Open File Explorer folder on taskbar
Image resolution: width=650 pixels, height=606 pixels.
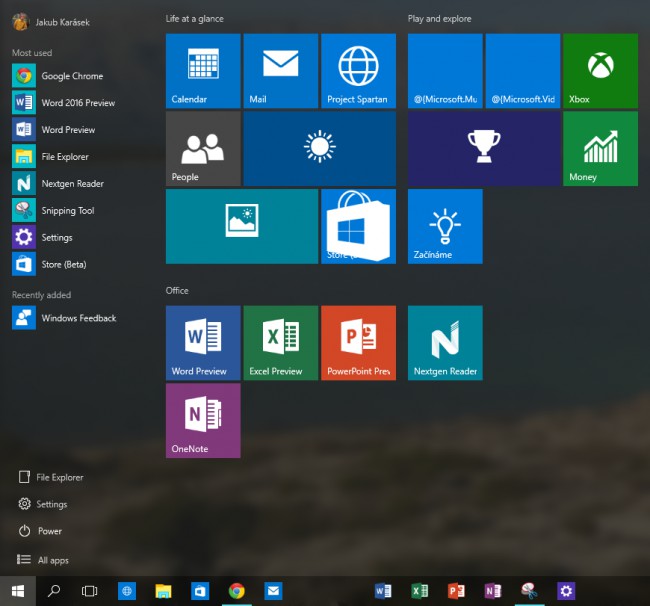163,591
